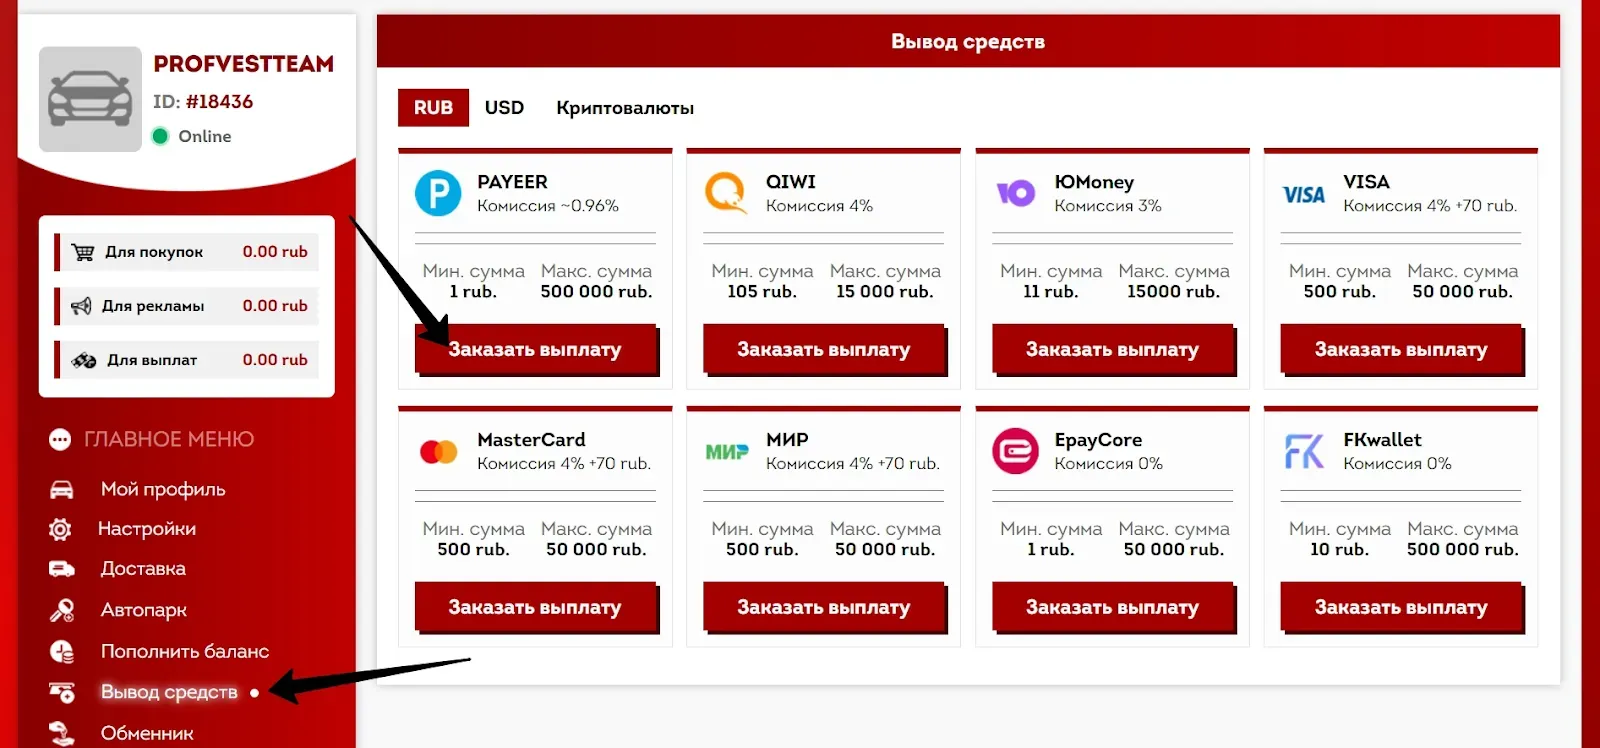Order payout via ЮMoney
Image resolution: width=1600 pixels, height=748 pixels.
[1112, 349]
